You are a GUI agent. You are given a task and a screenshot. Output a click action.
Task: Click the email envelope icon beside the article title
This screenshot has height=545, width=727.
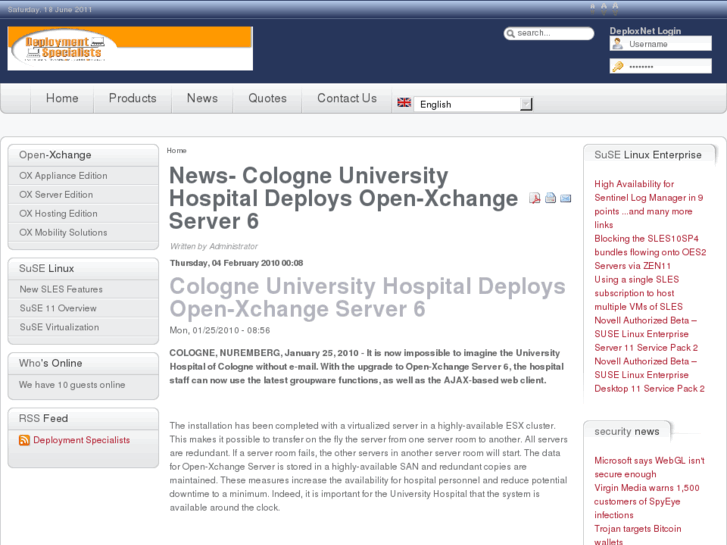(x=566, y=199)
